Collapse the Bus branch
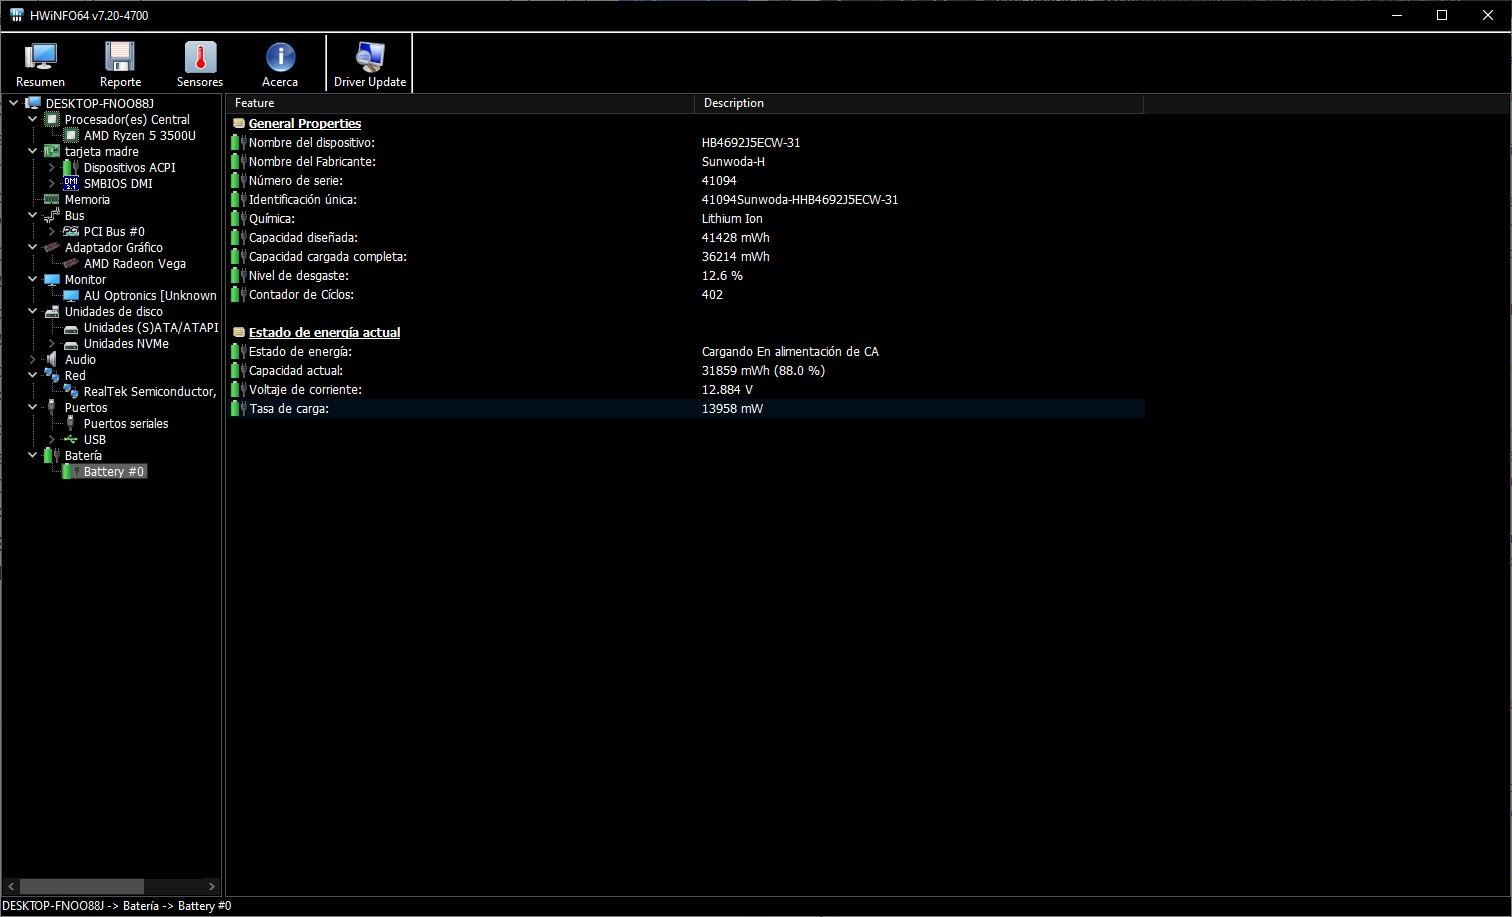Screen dimensions: 1512x917 (x=32, y=215)
